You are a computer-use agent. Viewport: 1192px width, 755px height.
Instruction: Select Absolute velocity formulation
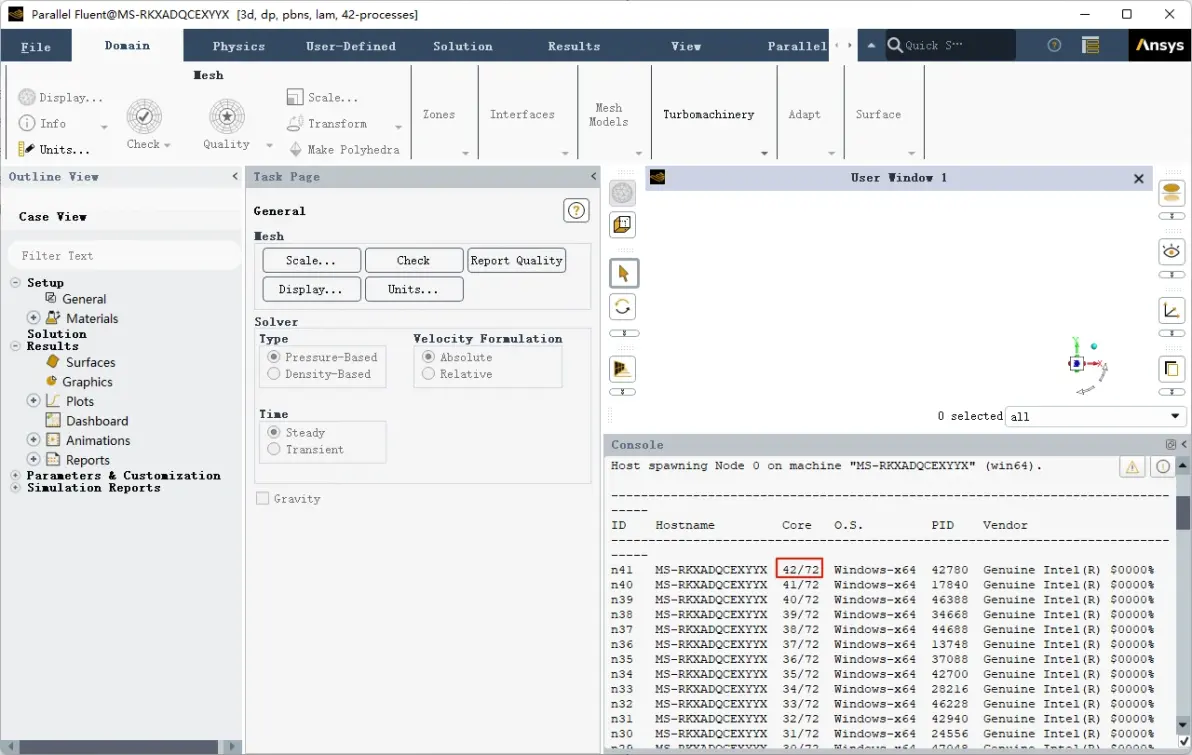[x=429, y=357]
